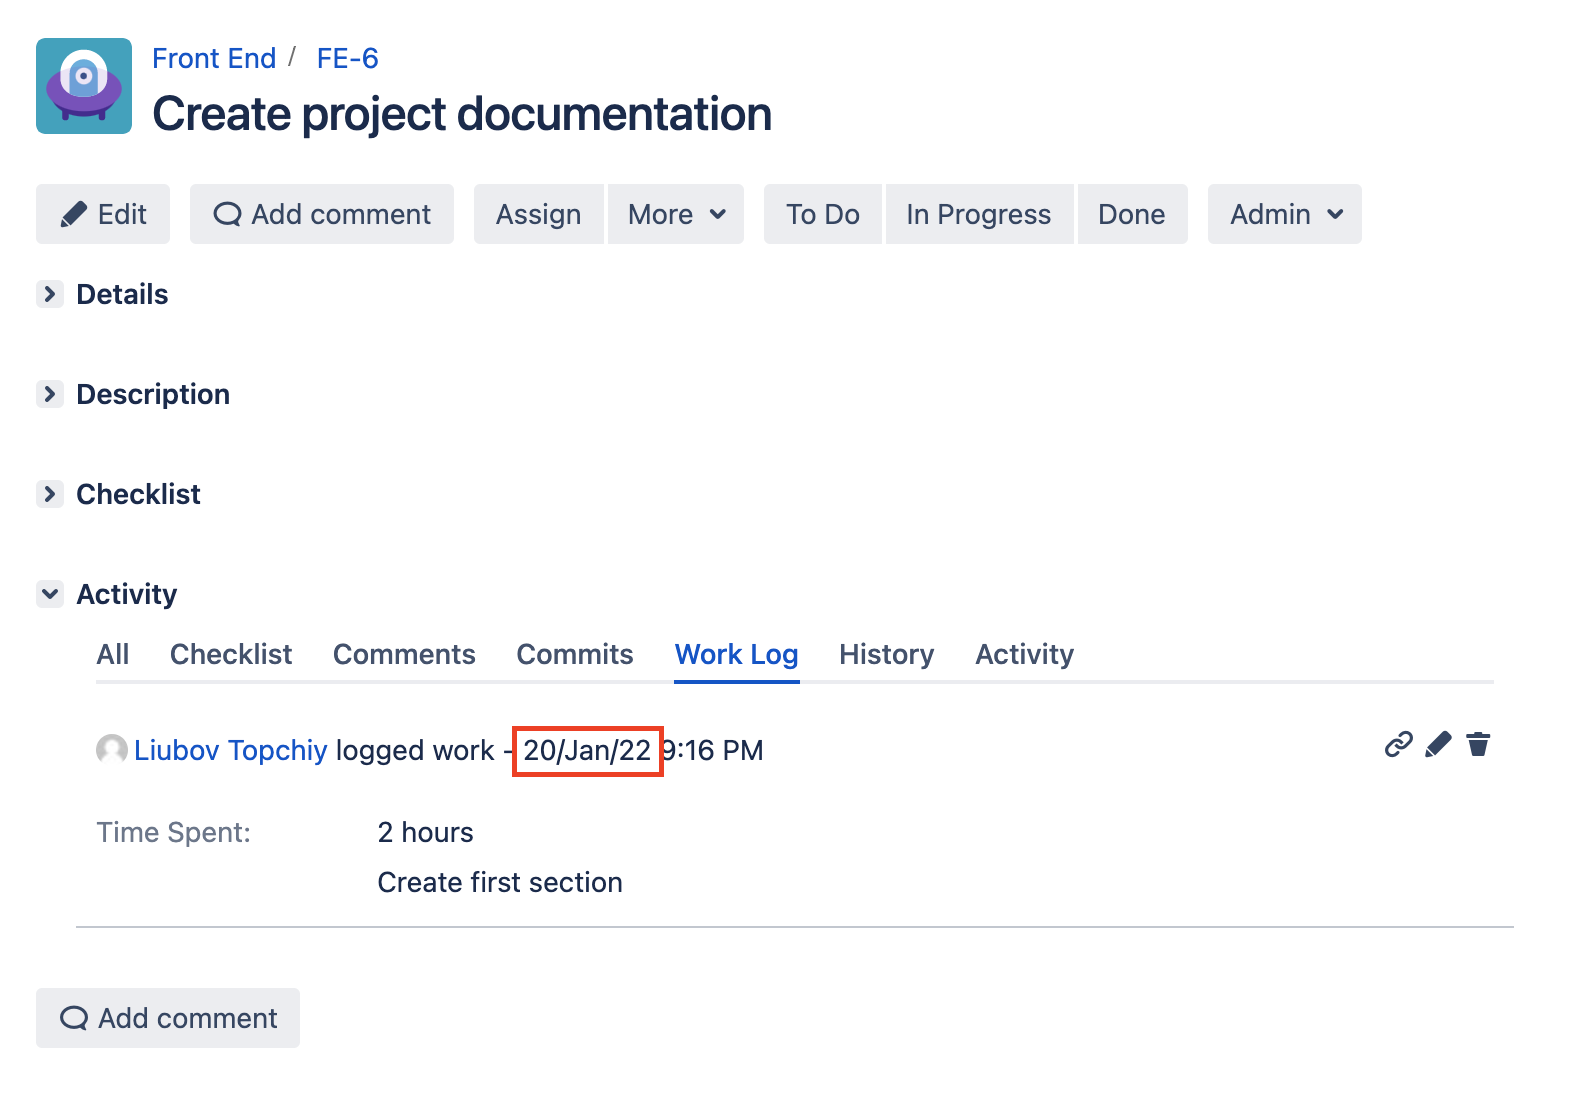This screenshot has height=1094, width=1570.
Task: Click the Front End project avatar icon
Action: coord(84,86)
